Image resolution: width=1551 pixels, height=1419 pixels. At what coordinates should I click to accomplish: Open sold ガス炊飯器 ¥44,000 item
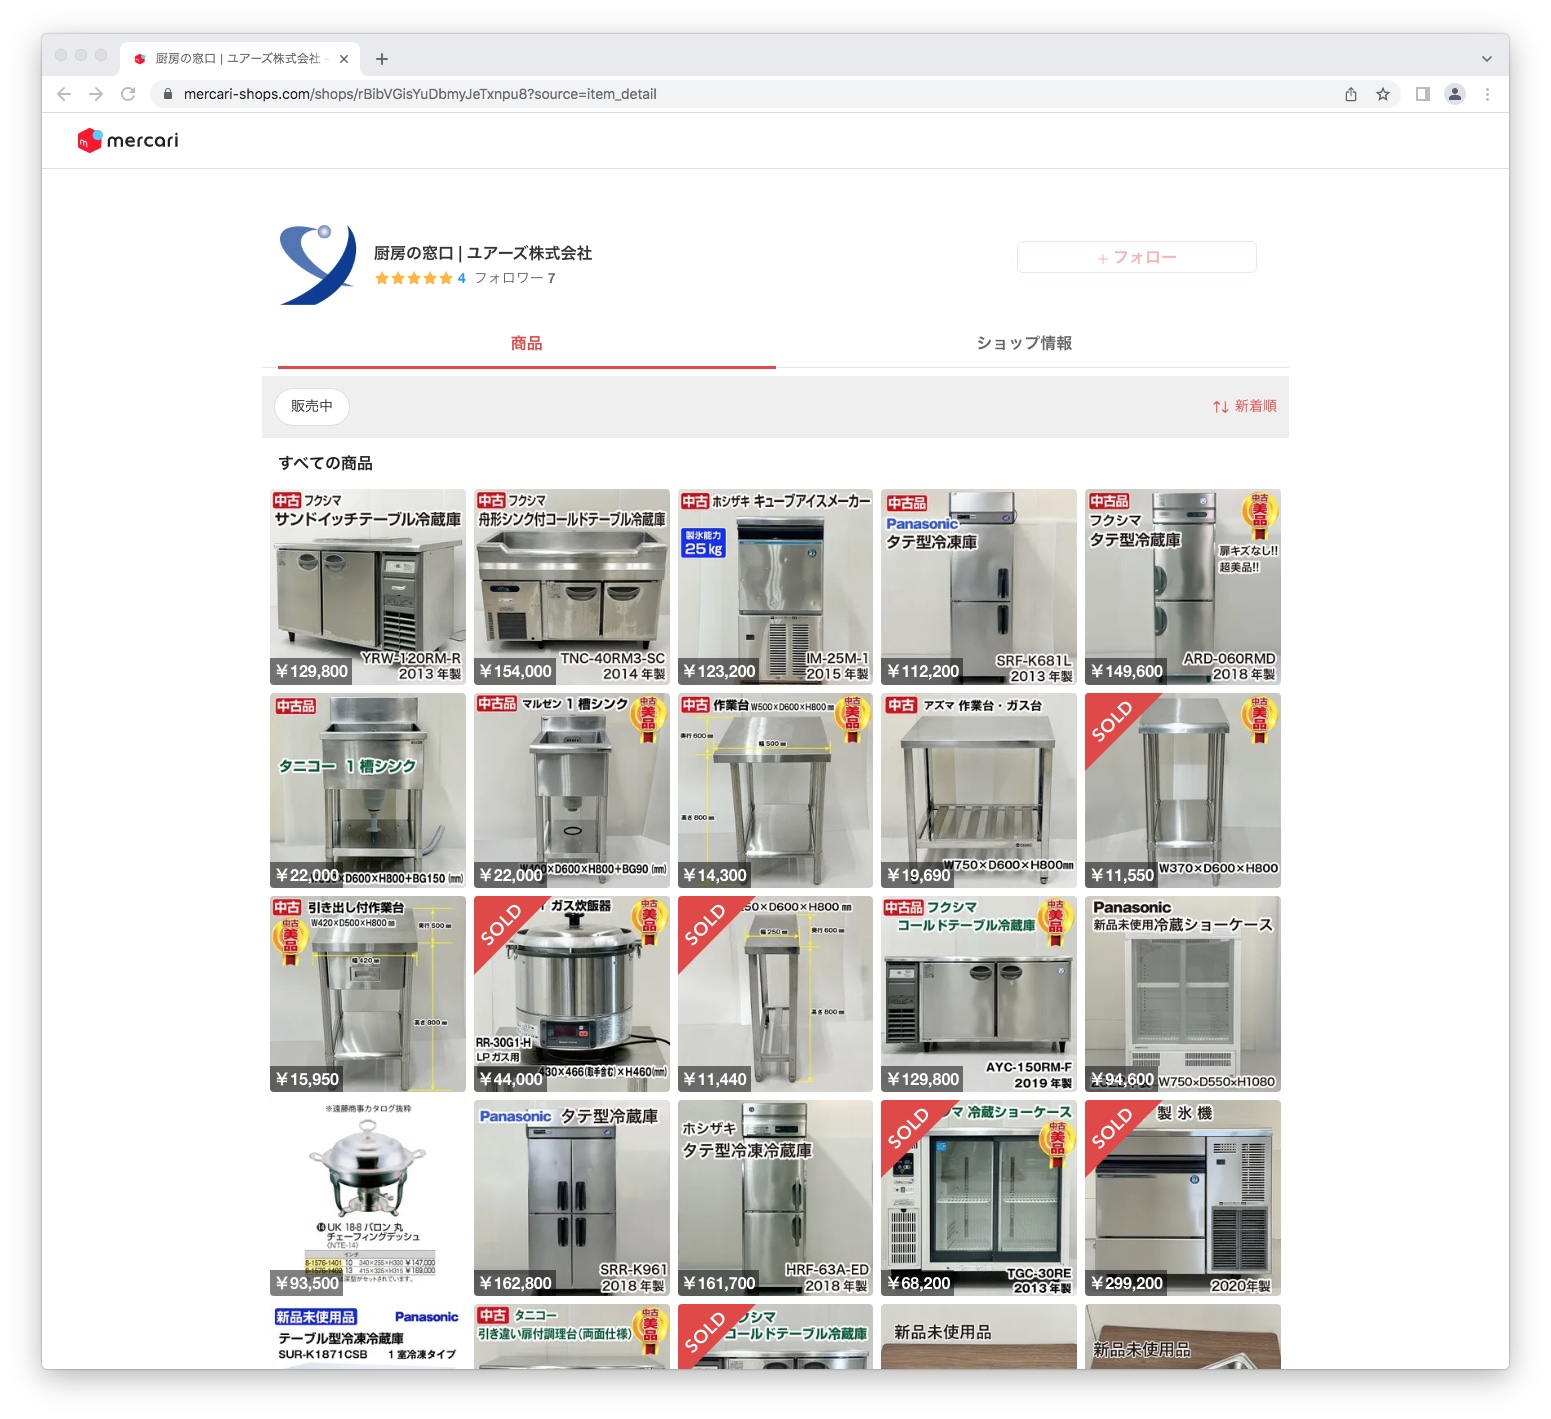572,994
